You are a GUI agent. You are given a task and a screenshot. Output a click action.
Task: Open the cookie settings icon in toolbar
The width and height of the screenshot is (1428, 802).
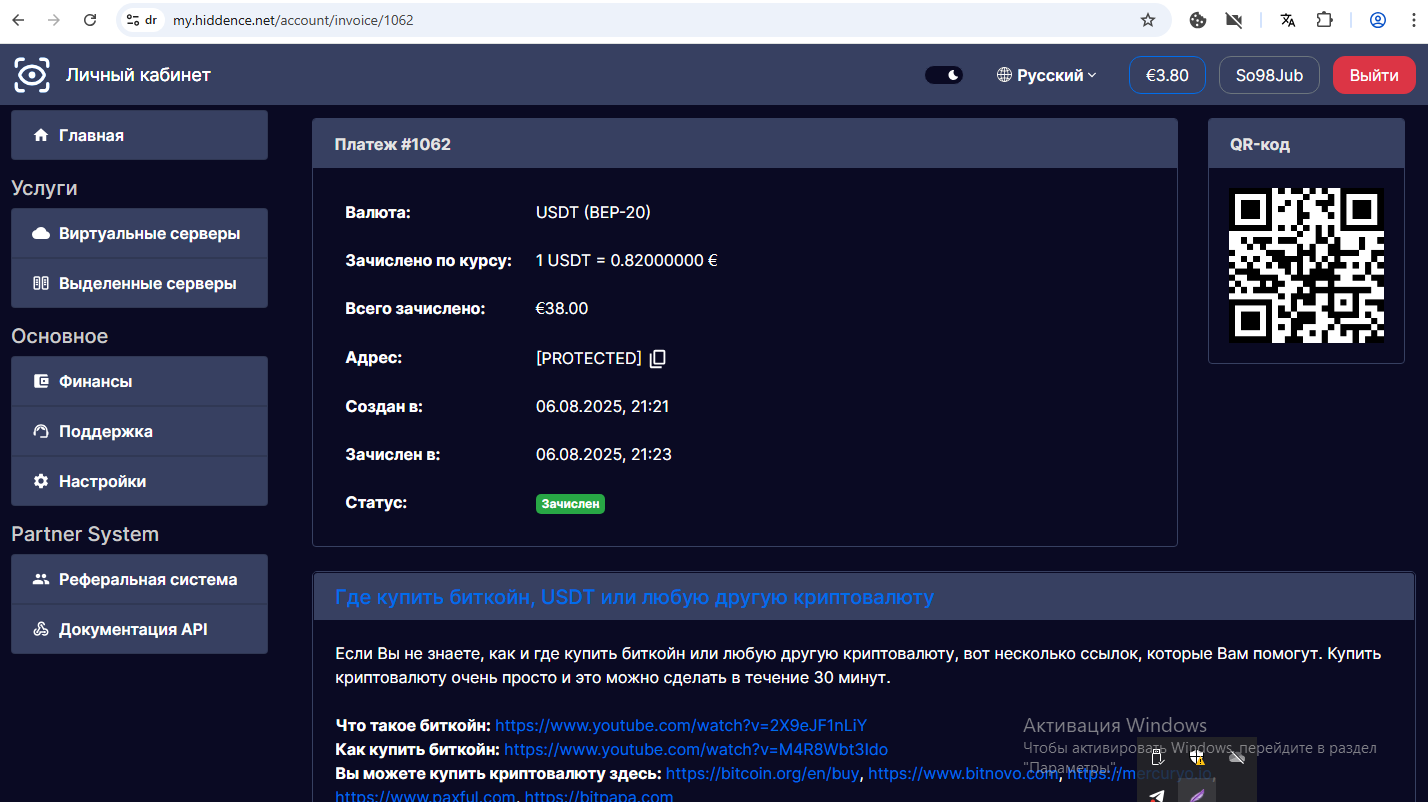pyautogui.click(x=1198, y=20)
